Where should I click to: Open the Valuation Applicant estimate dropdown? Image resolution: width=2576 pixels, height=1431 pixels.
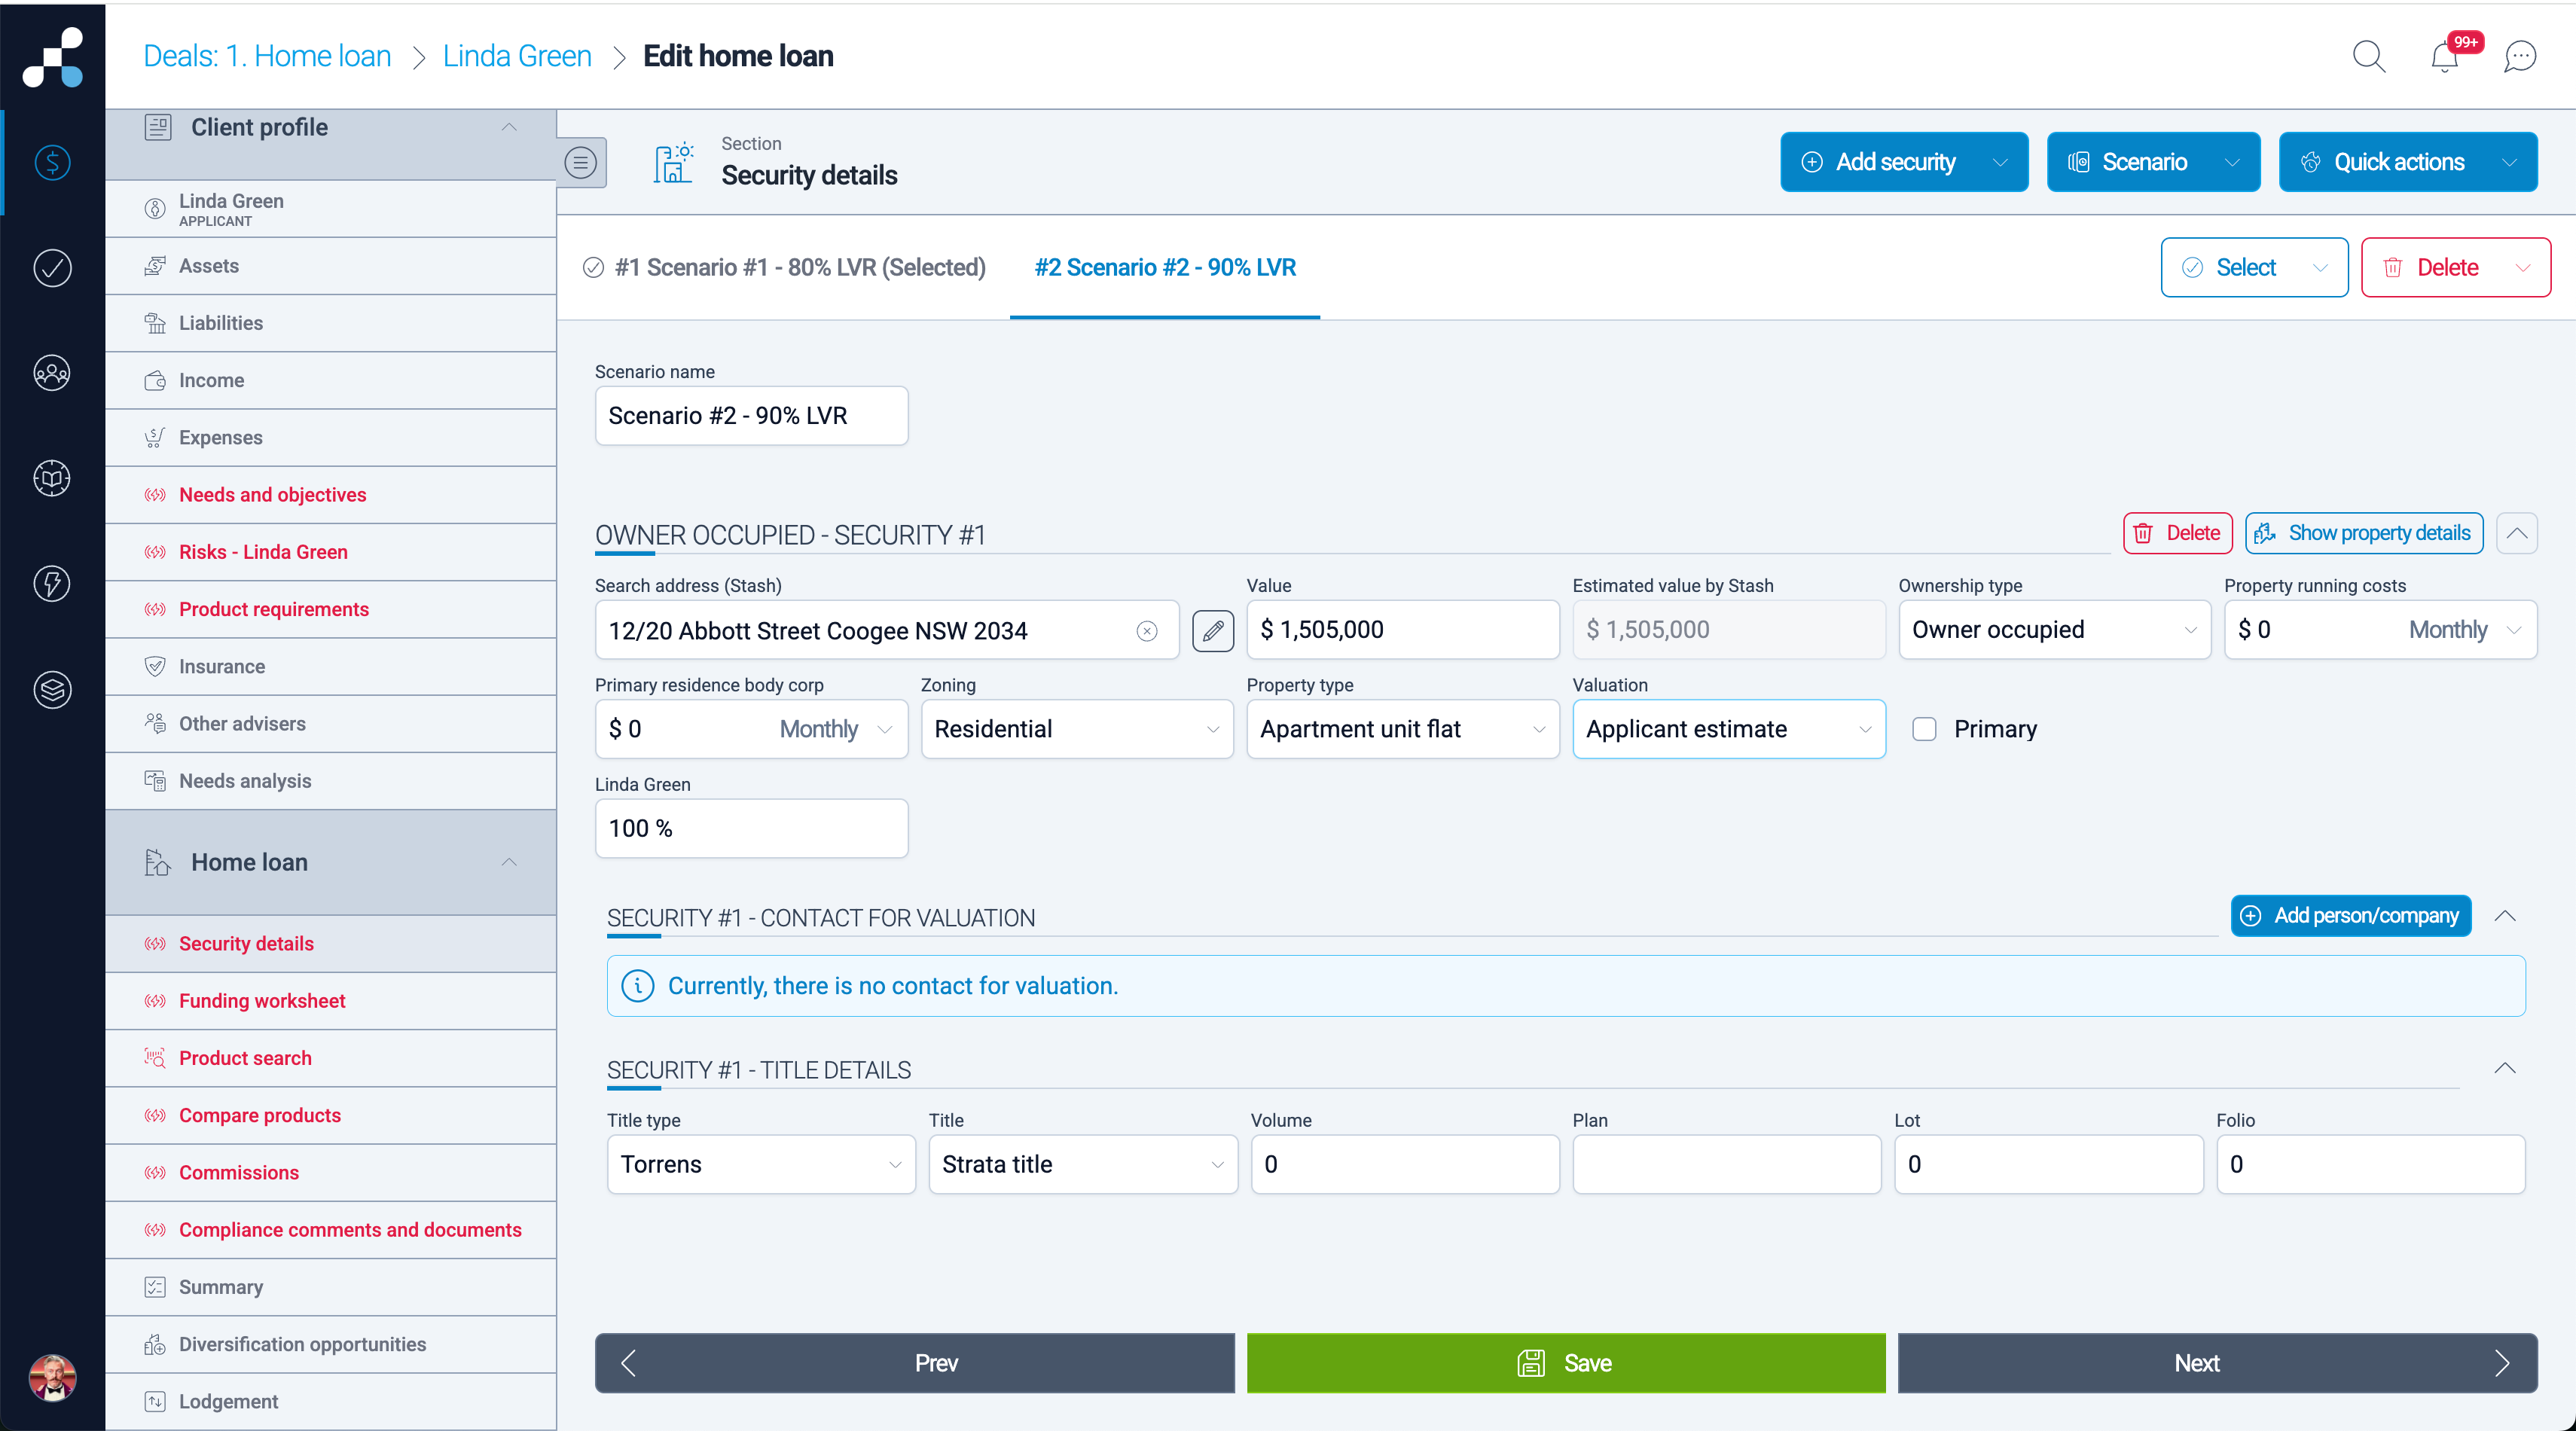pos(1728,729)
